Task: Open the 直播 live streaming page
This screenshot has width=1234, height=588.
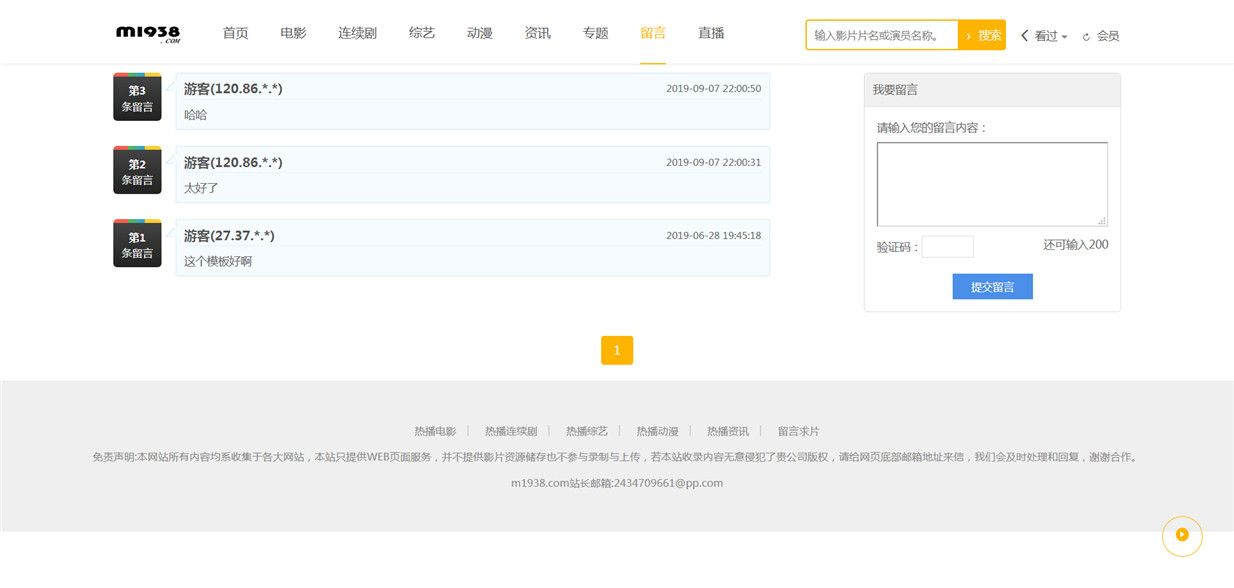Action: point(711,33)
